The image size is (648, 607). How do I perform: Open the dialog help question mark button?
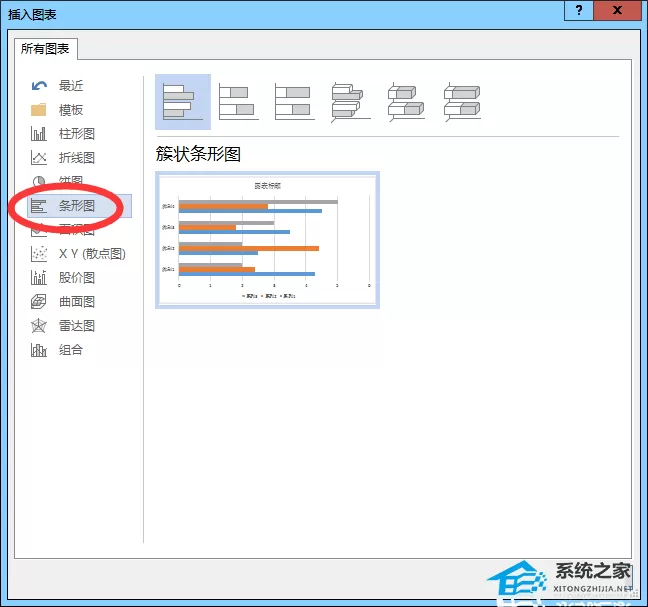tap(579, 10)
